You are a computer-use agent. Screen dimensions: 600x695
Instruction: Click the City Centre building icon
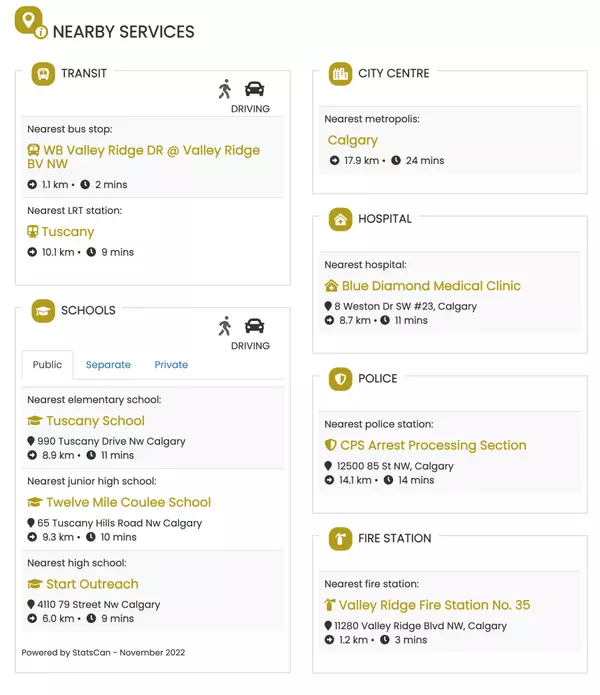tap(340, 74)
